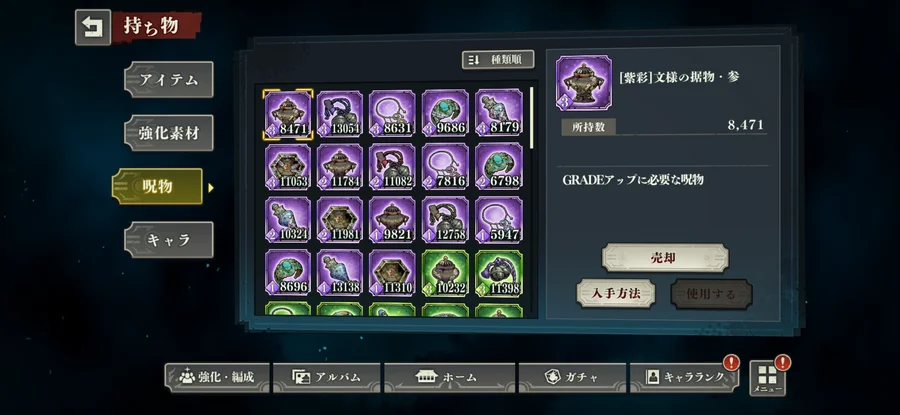Open the キャラ category tab
The image size is (900, 415).
[169, 239]
